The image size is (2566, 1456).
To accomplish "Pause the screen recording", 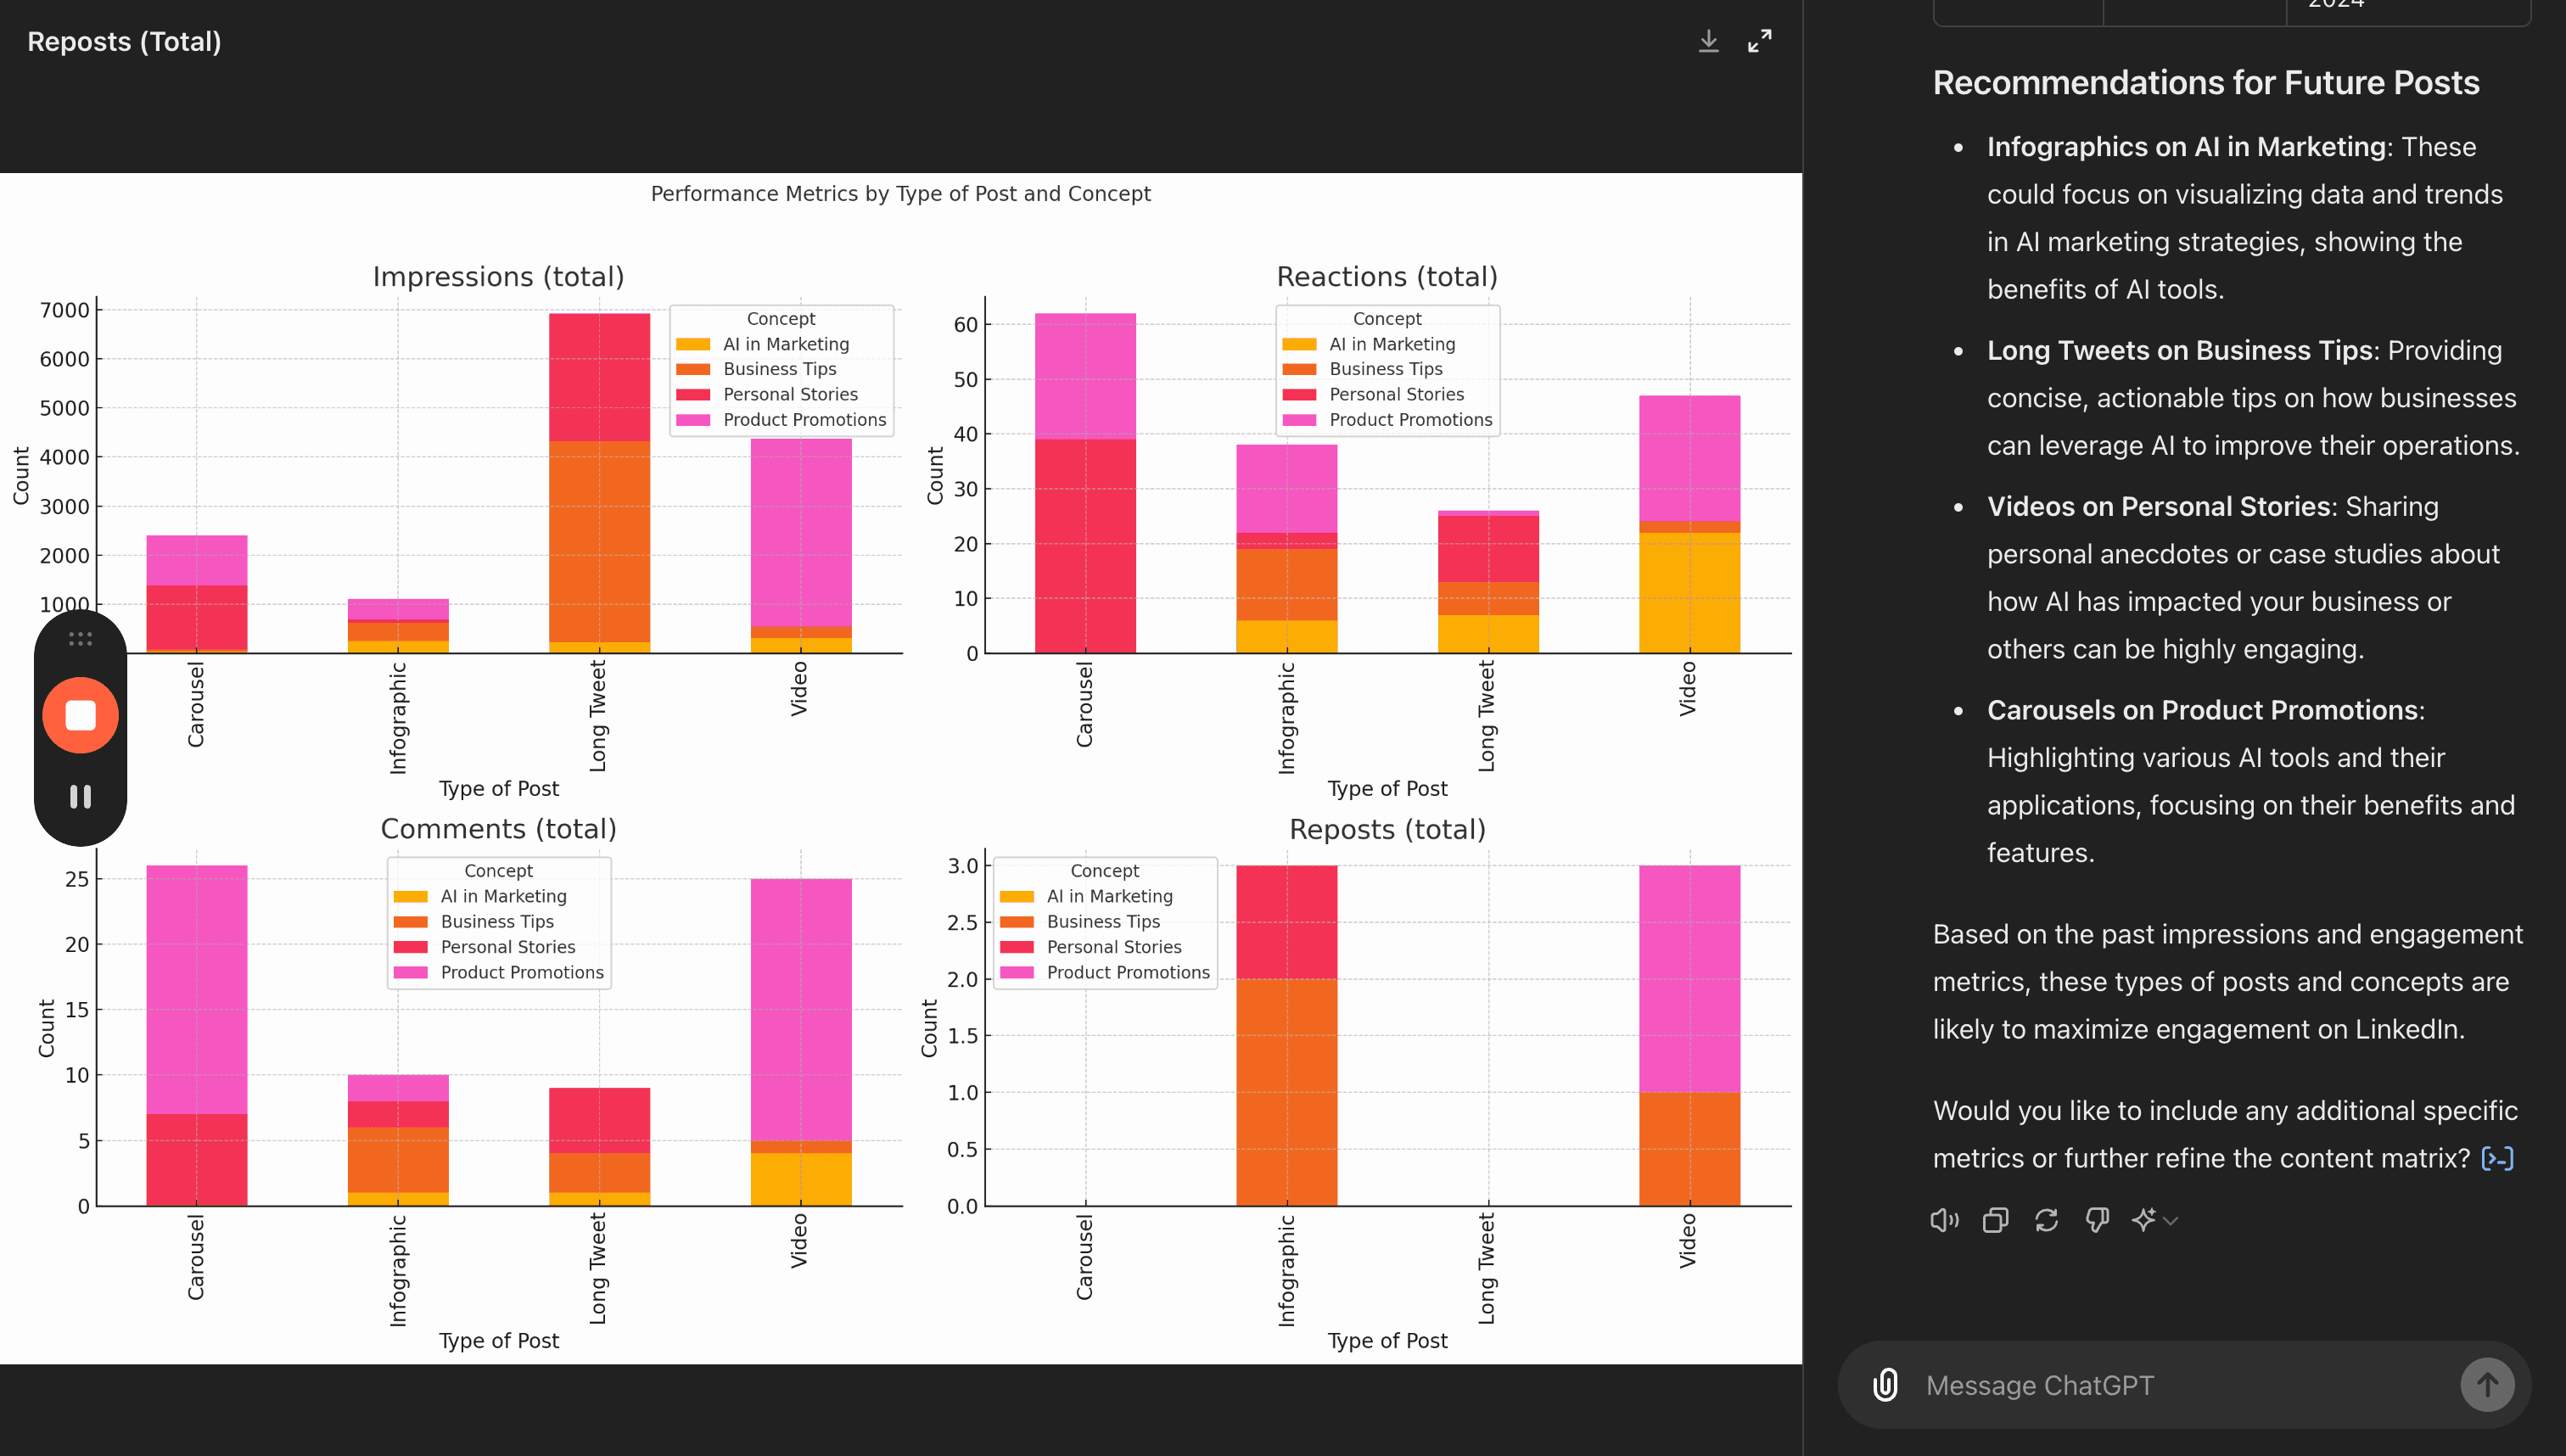I will point(80,796).
